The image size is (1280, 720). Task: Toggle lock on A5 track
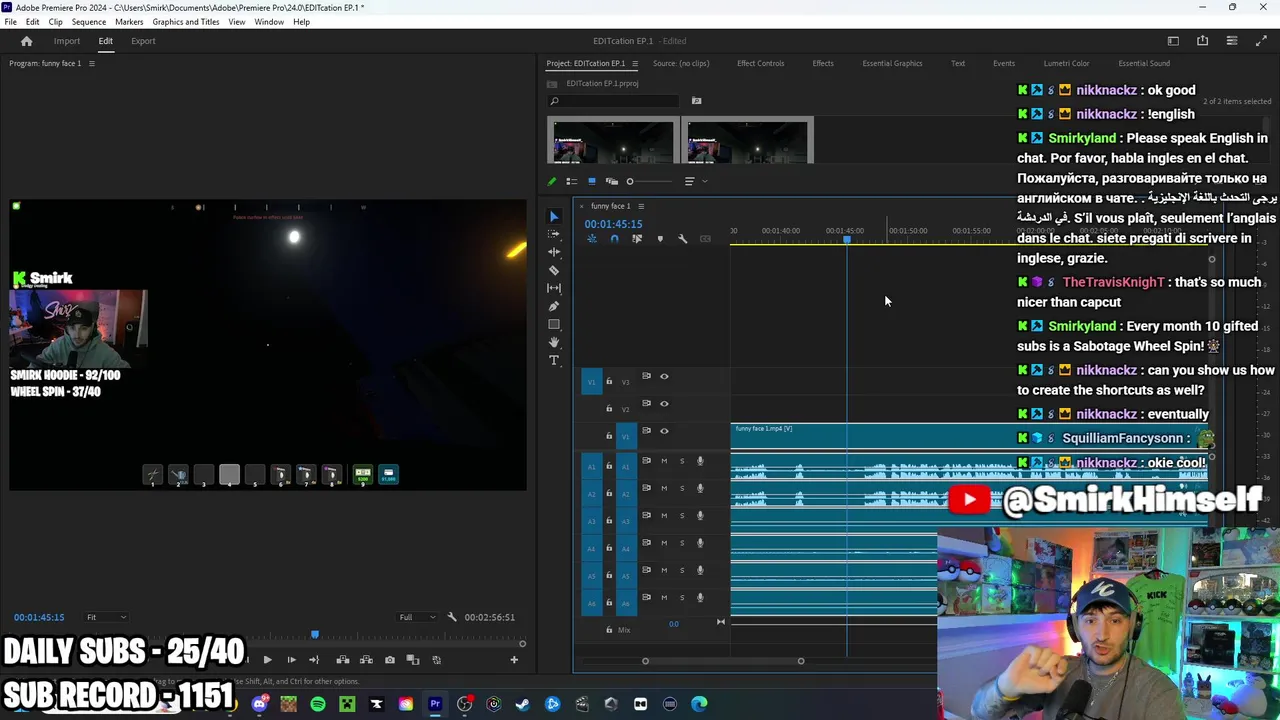coord(609,575)
